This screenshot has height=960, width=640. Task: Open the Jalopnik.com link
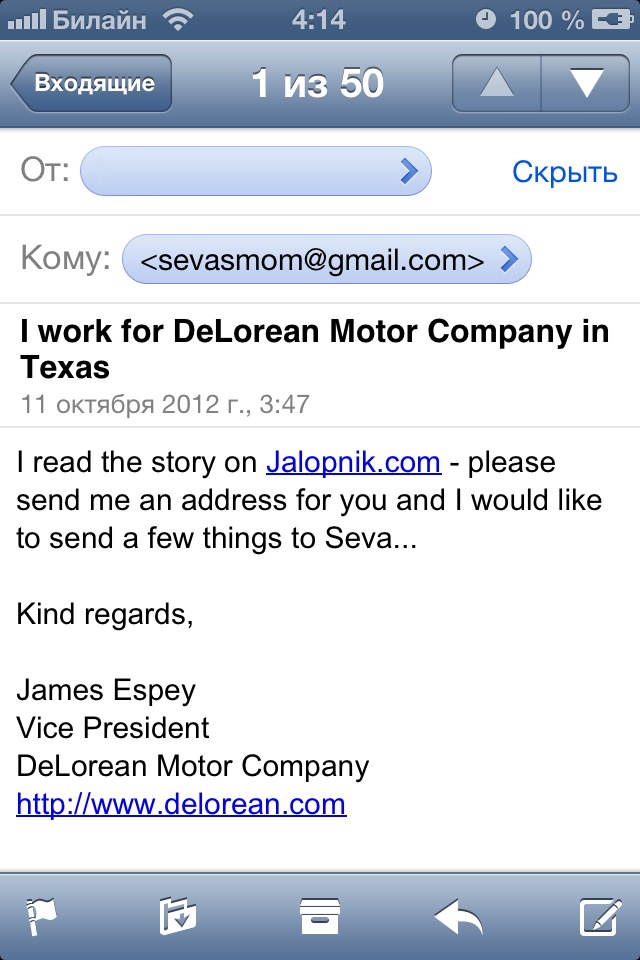pos(353,462)
